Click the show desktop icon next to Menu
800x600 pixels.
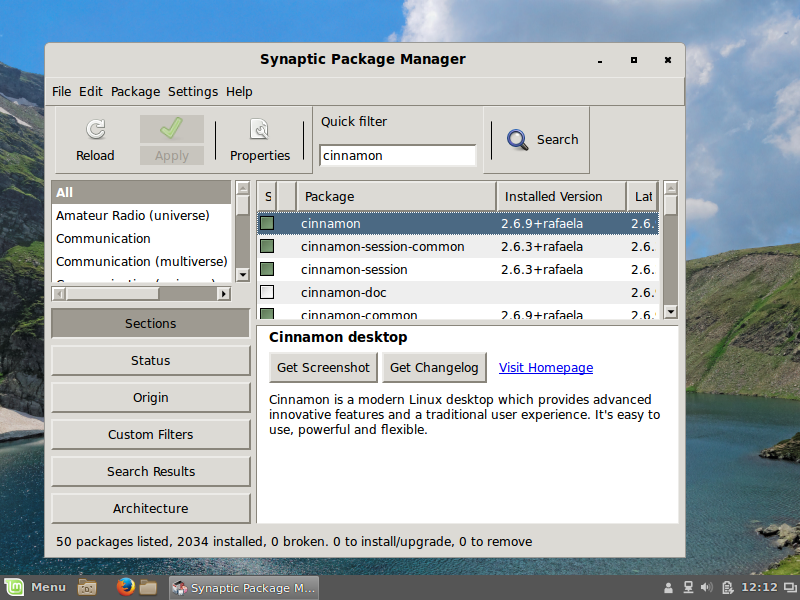[x=87, y=587]
